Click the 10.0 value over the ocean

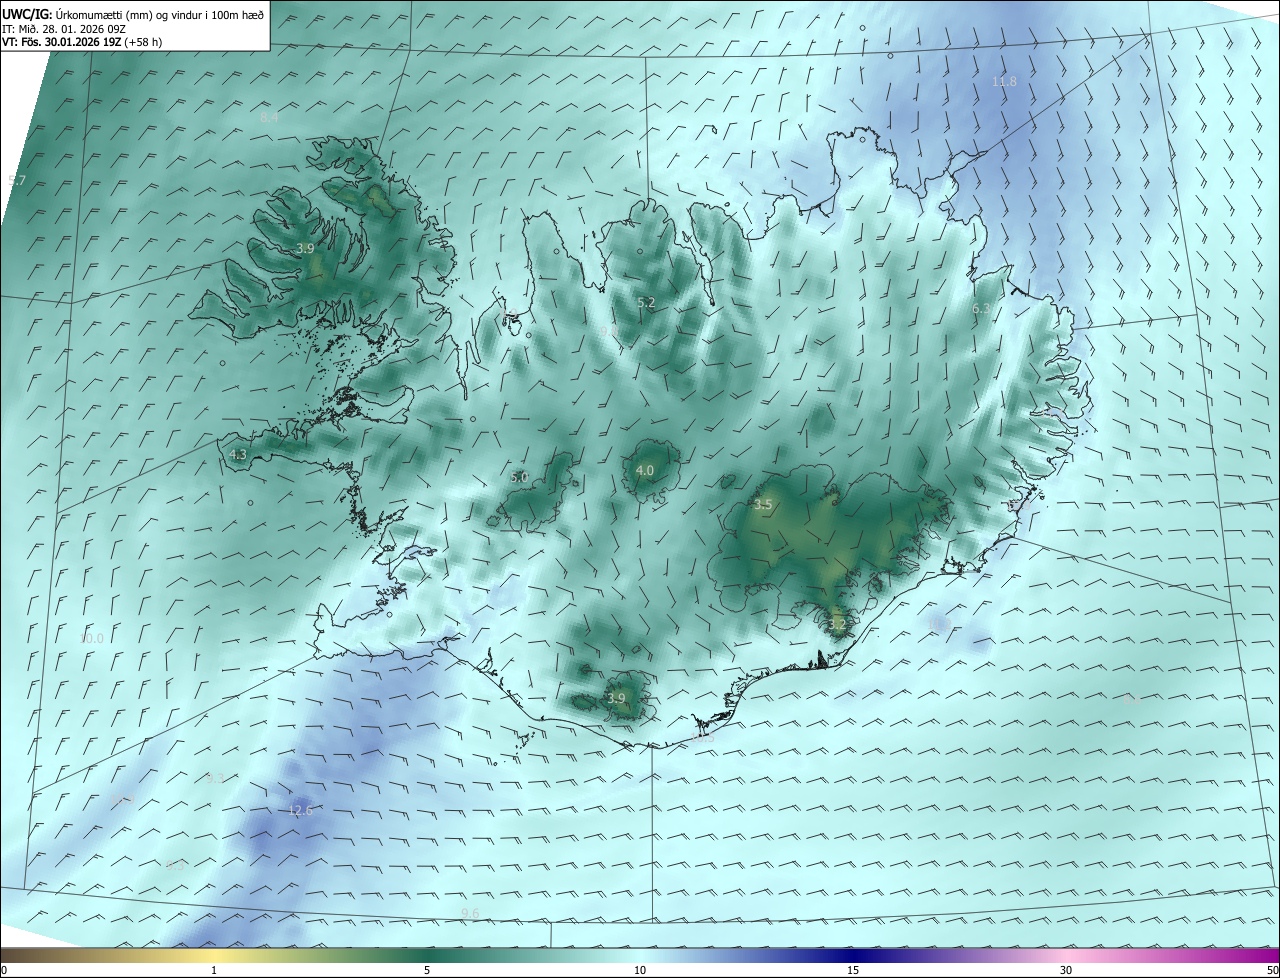pos(91,638)
